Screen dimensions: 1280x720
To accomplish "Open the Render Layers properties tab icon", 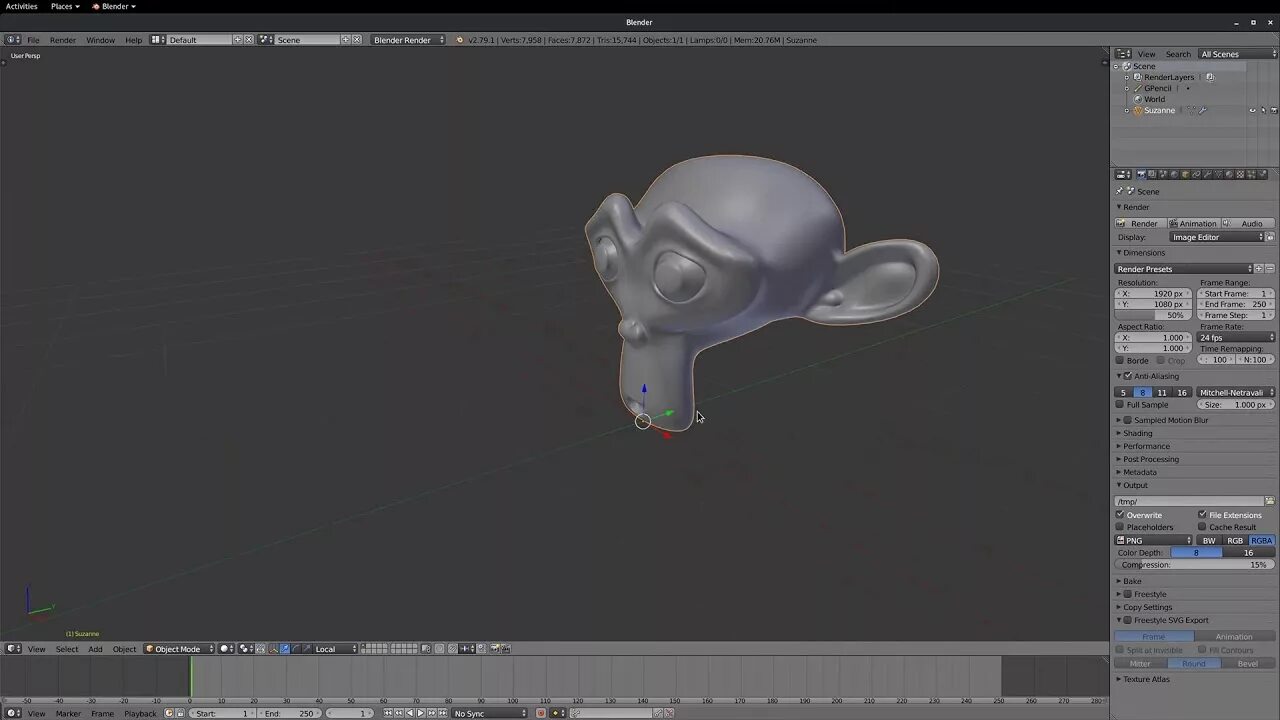I will (1152, 175).
